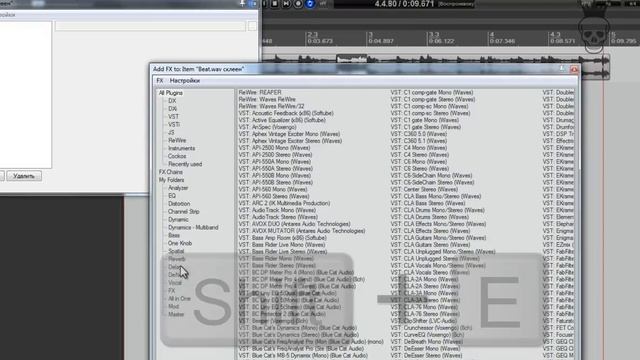Select the Cockos category
The width and height of the screenshot is (640, 360).
[177, 156]
